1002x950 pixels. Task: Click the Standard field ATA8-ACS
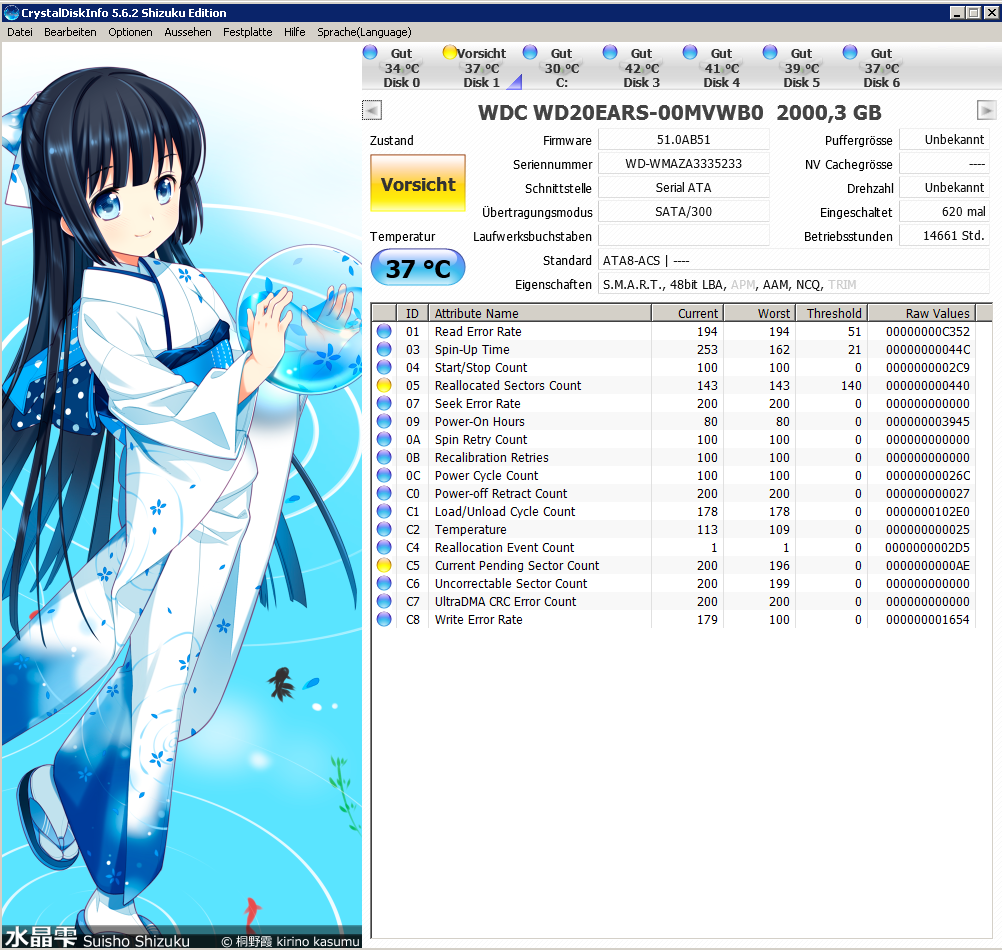click(x=794, y=260)
